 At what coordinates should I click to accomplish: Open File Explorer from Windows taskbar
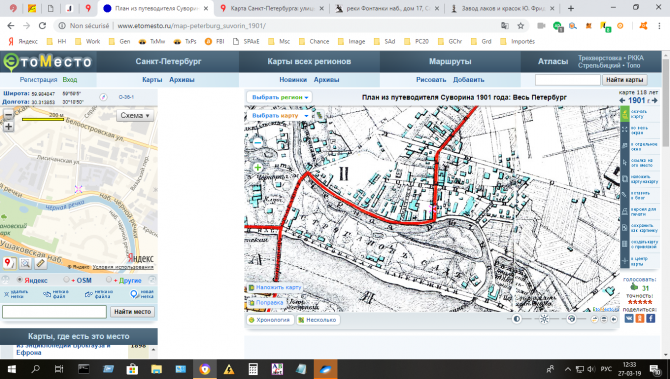click(x=156, y=369)
